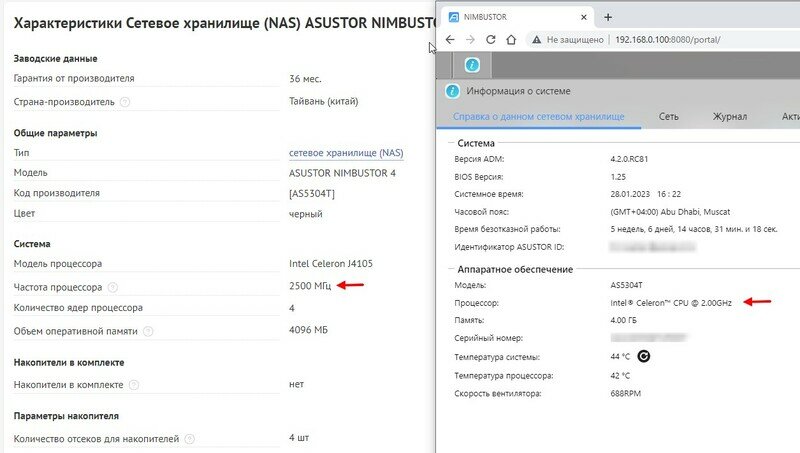Click the '[AS5304T]' manufacturer code
Screen dimensions: 800x453
pyautogui.click(x=312, y=193)
